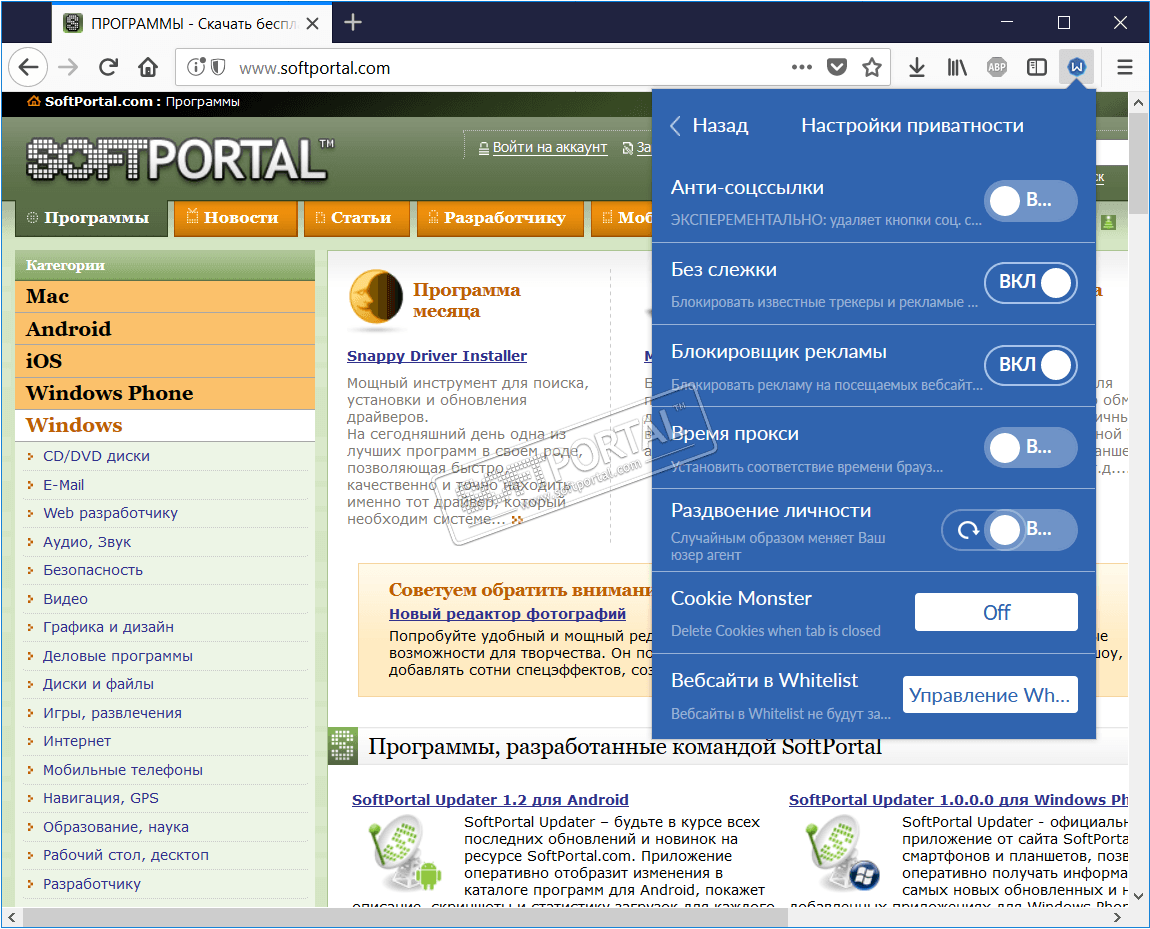Select the Новости tab
The image size is (1150, 929).
click(x=235, y=218)
